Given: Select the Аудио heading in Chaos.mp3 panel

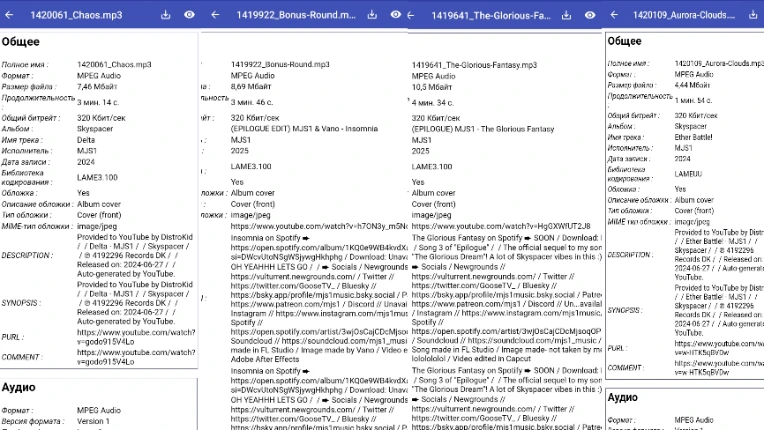Looking at the screenshot, I should point(19,388).
